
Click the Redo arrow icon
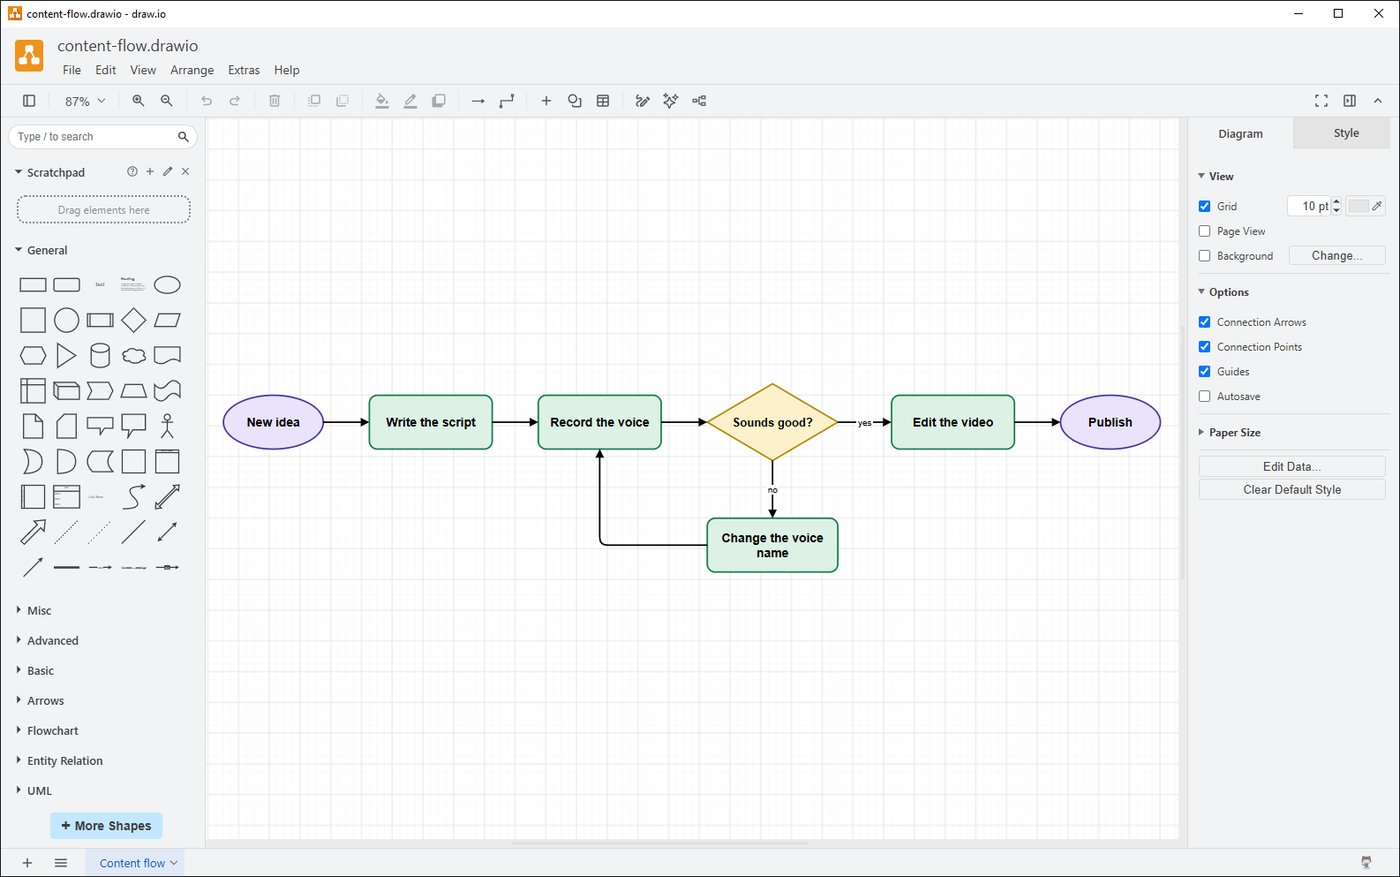point(235,101)
